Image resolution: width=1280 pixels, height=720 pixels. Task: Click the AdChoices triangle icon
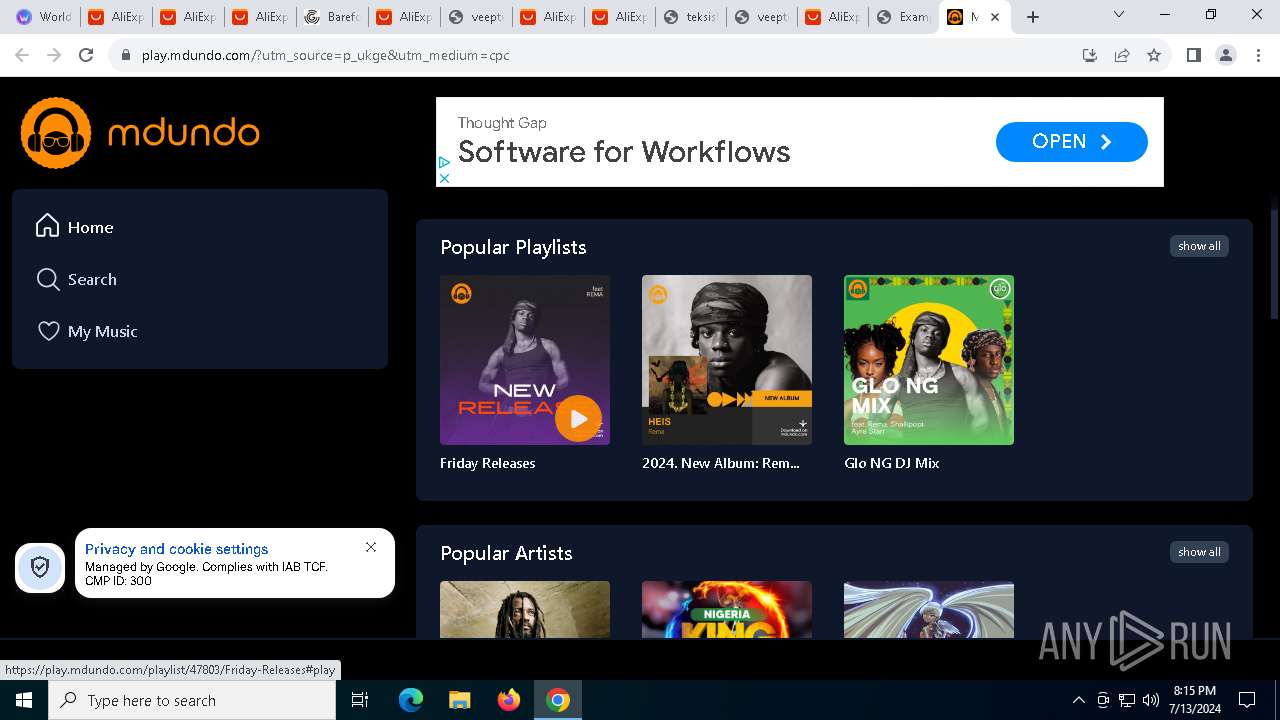click(x=444, y=162)
